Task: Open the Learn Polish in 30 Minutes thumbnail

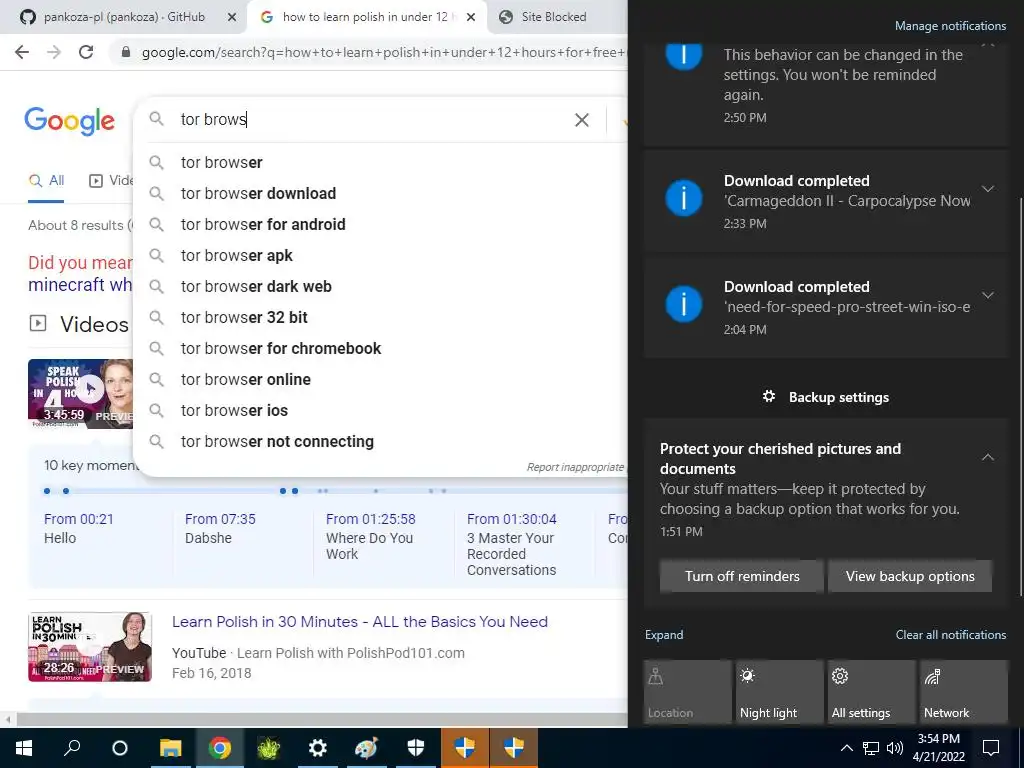Action: click(x=90, y=647)
